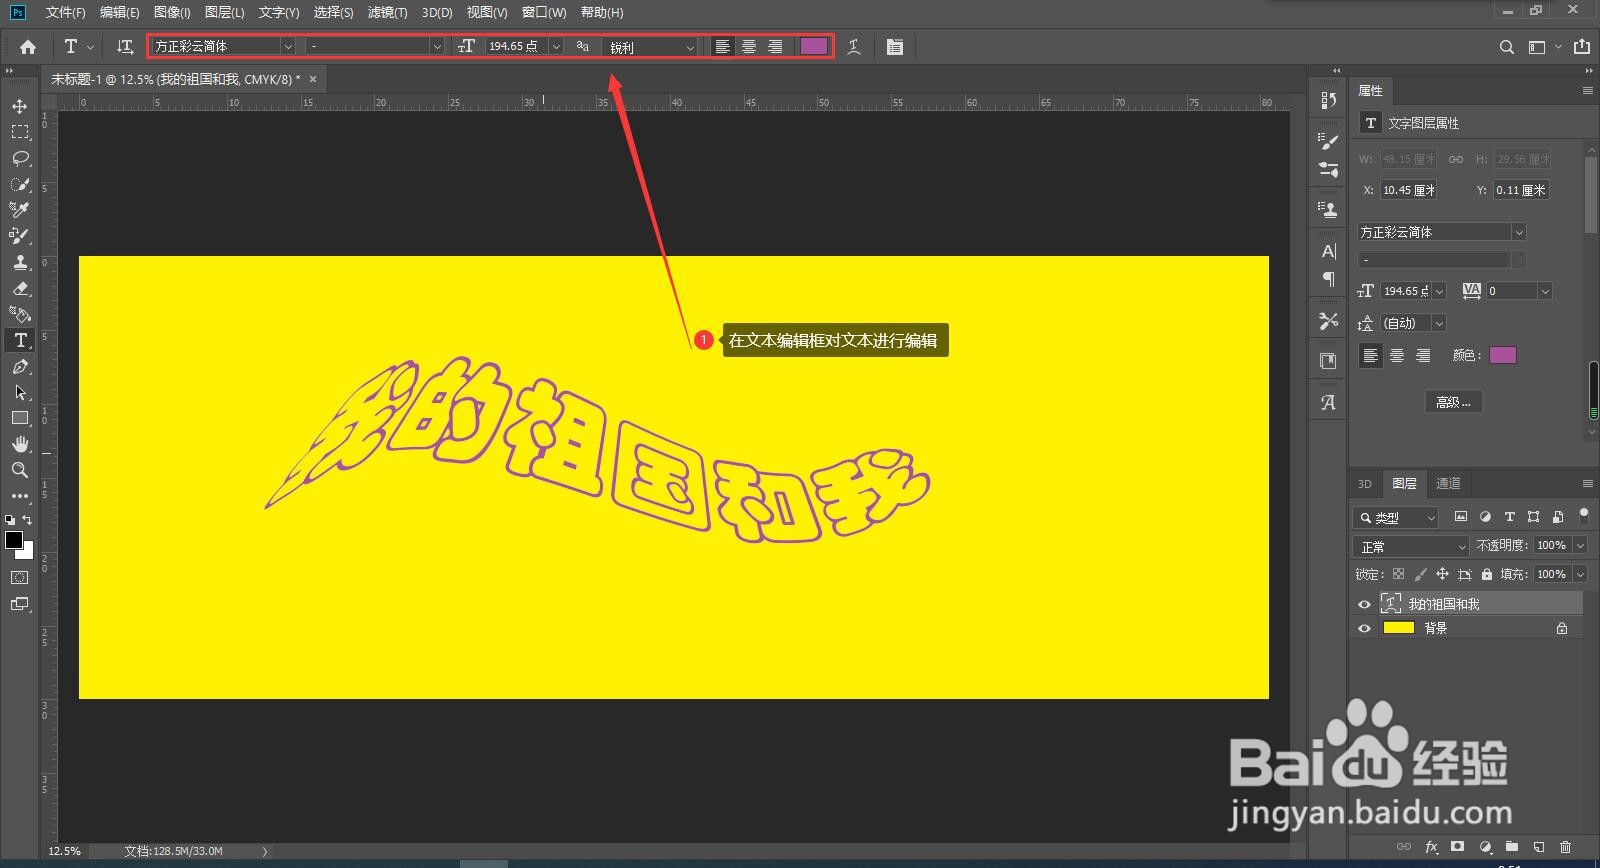Click the purple text color swatch in options bar
1600x868 pixels.
point(814,47)
